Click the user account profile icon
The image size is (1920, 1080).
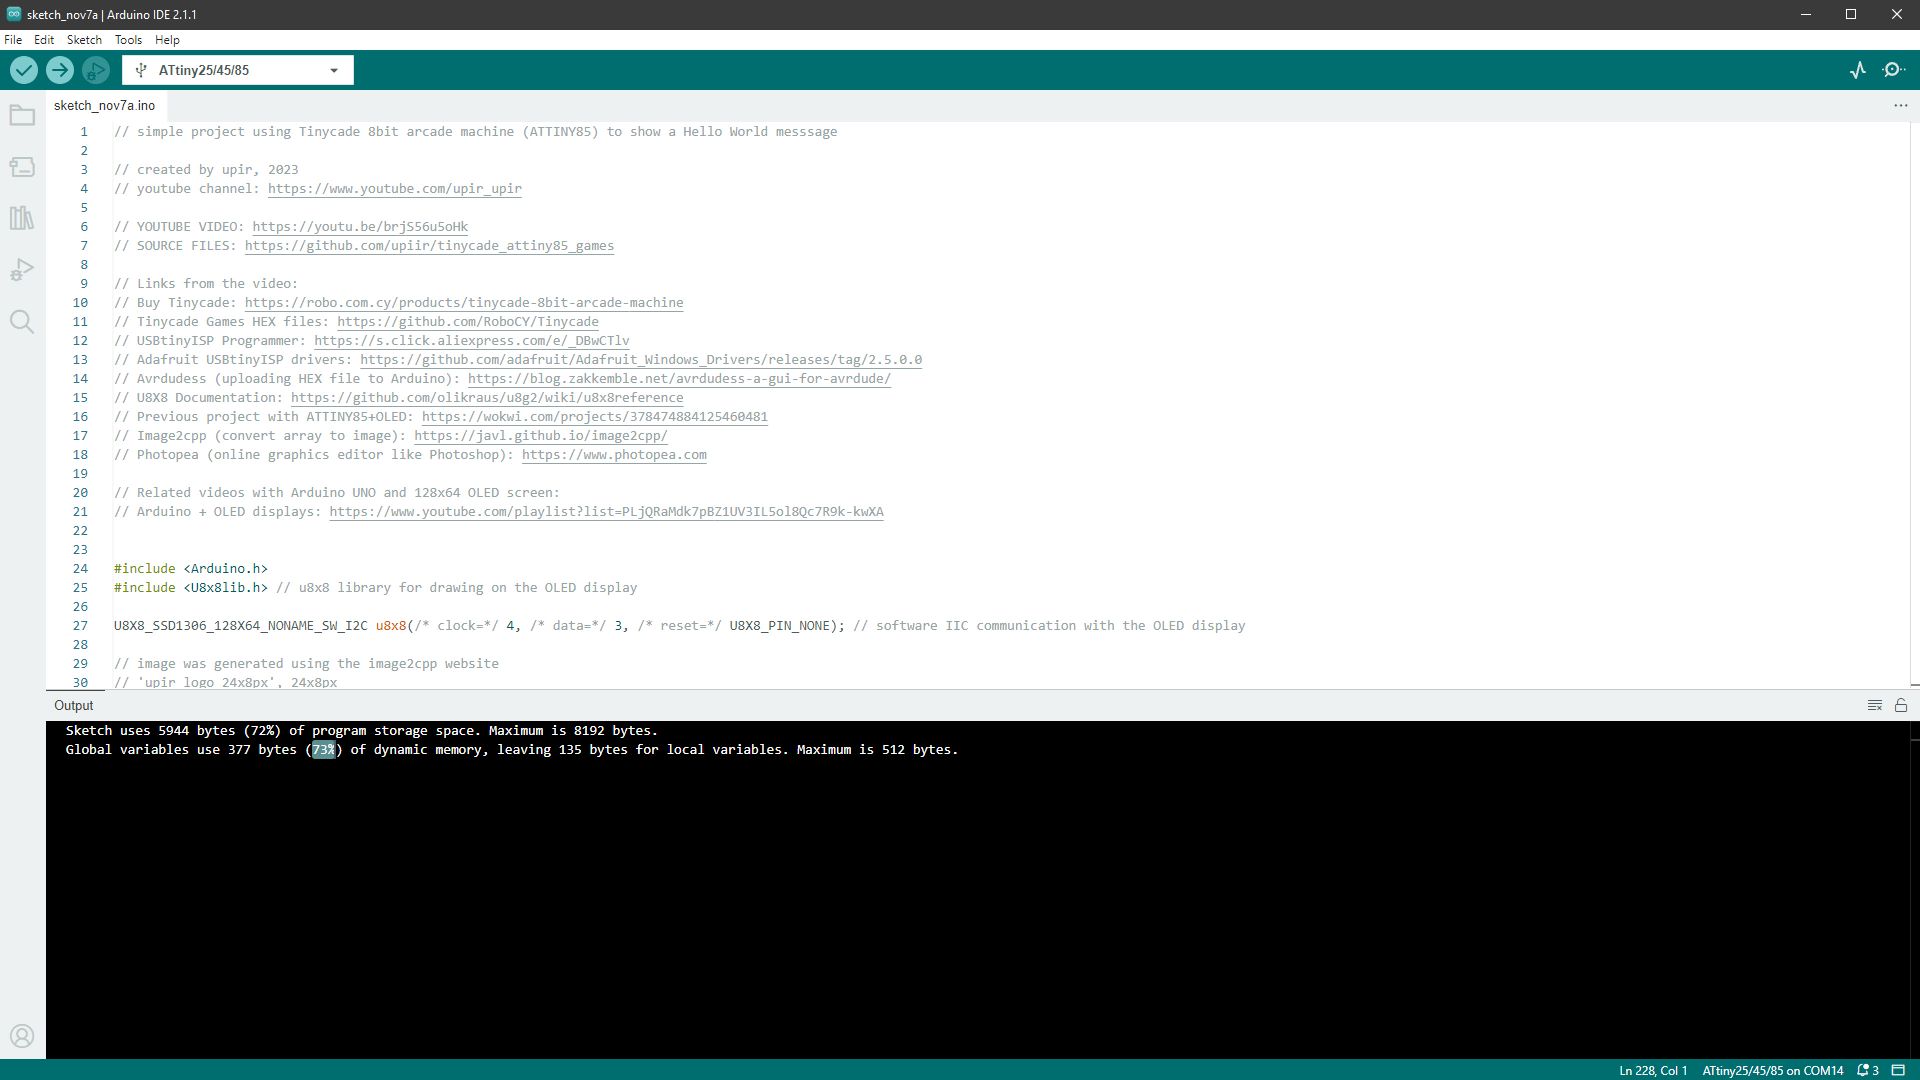click(x=22, y=1036)
